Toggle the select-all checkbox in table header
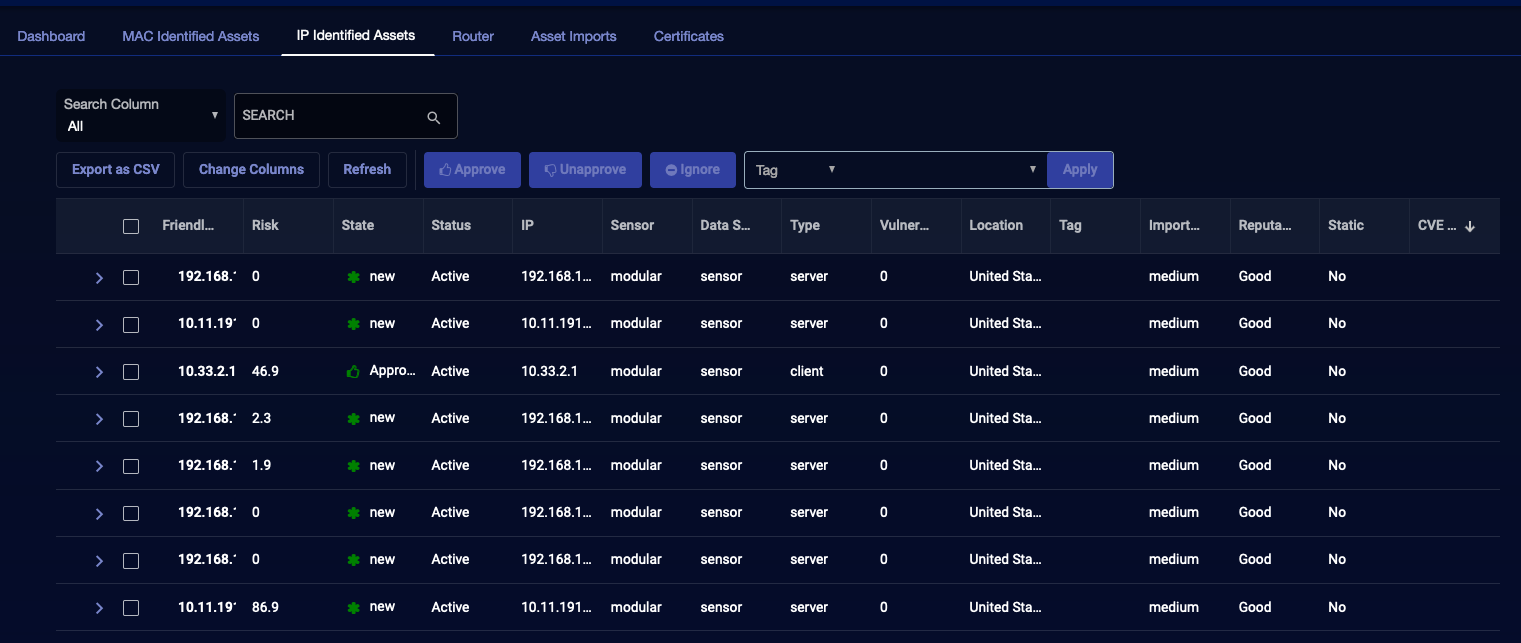Image resolution: width=1521 pixels, height=643 pixels. (x=131, y=226)
